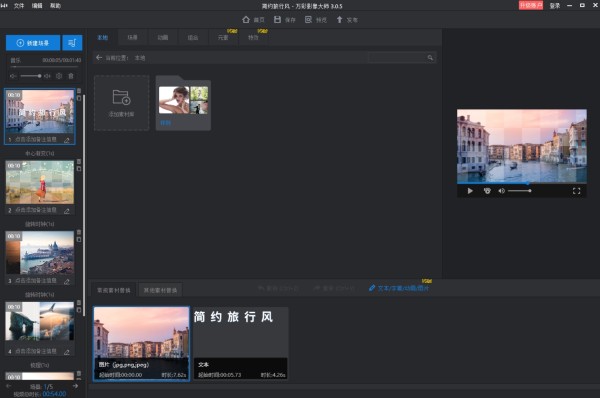Click the home icon in top toolbar
Image resolution: width=600 pixels, height=398 pixels.
[246, 20]
